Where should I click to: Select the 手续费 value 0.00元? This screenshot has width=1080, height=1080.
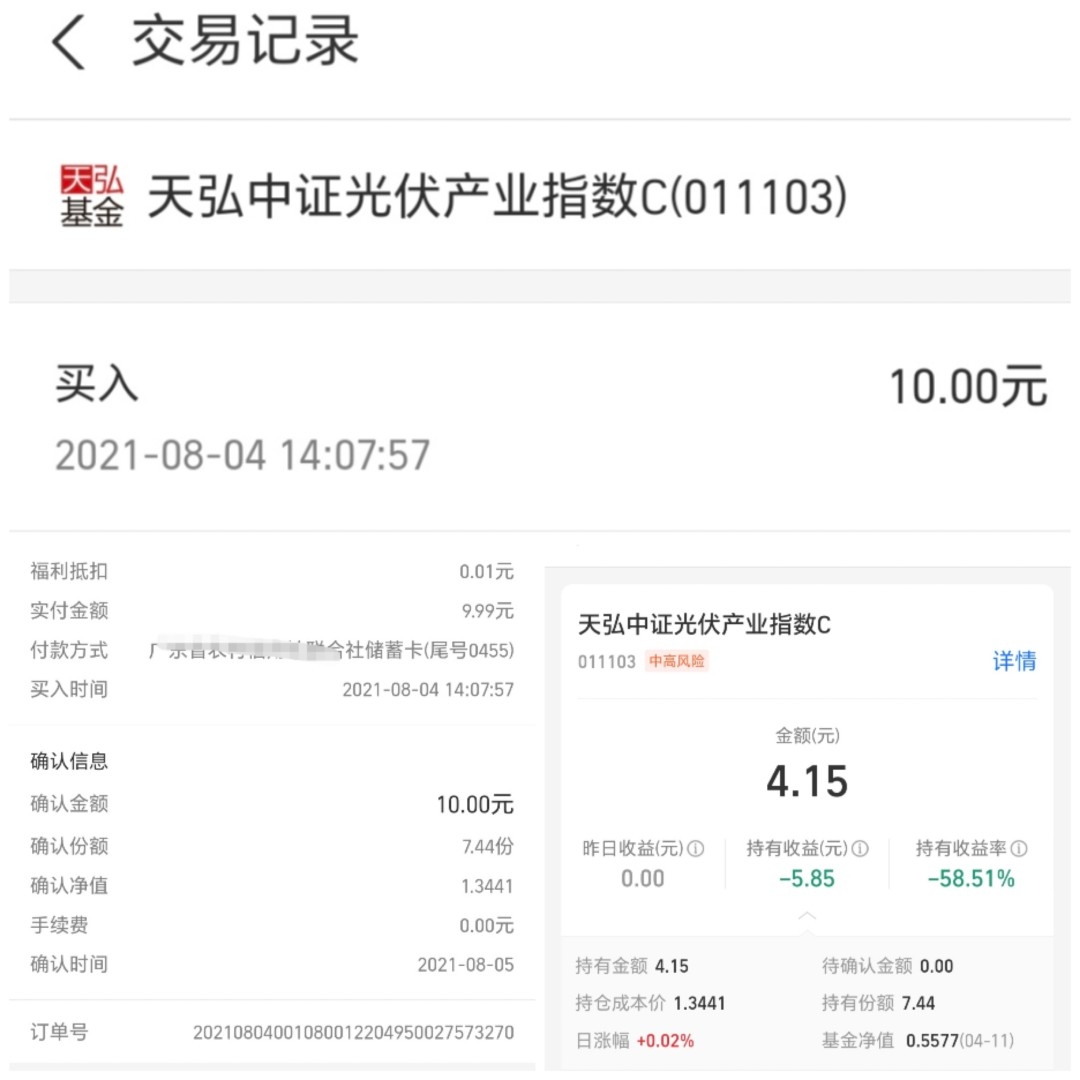click(486, 926)
